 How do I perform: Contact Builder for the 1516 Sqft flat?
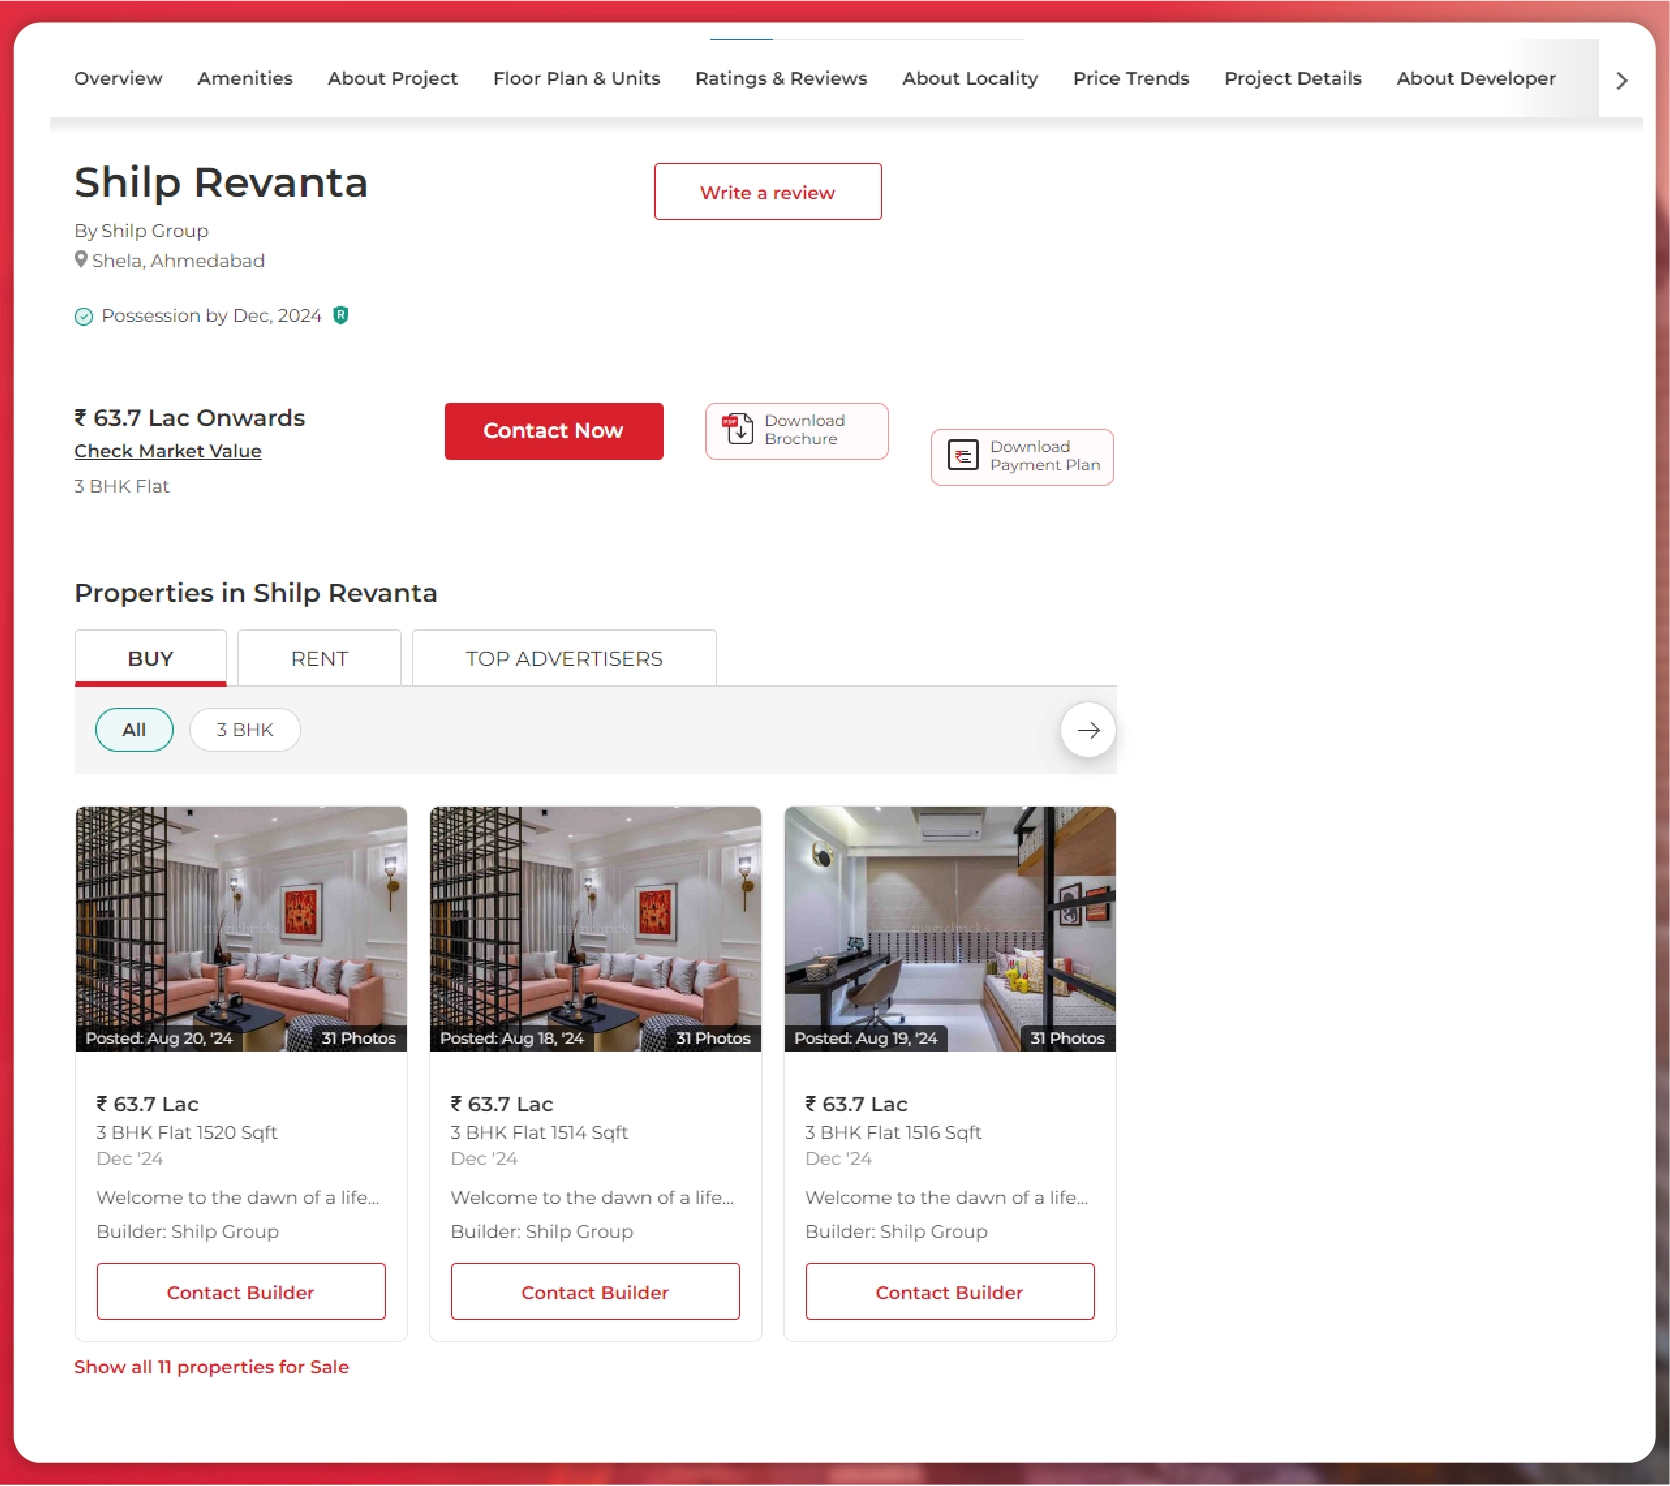[x=950, y=1292]
